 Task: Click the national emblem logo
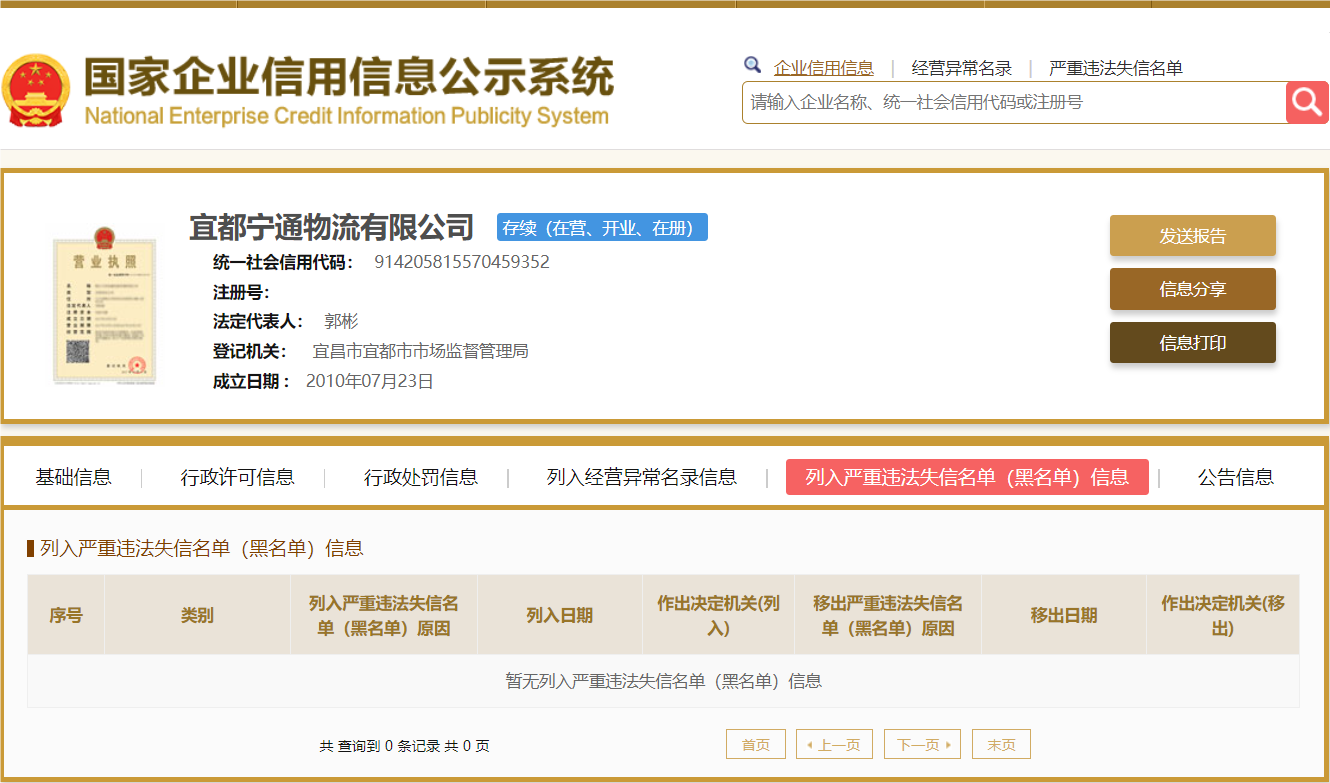(x=36, y=91)
